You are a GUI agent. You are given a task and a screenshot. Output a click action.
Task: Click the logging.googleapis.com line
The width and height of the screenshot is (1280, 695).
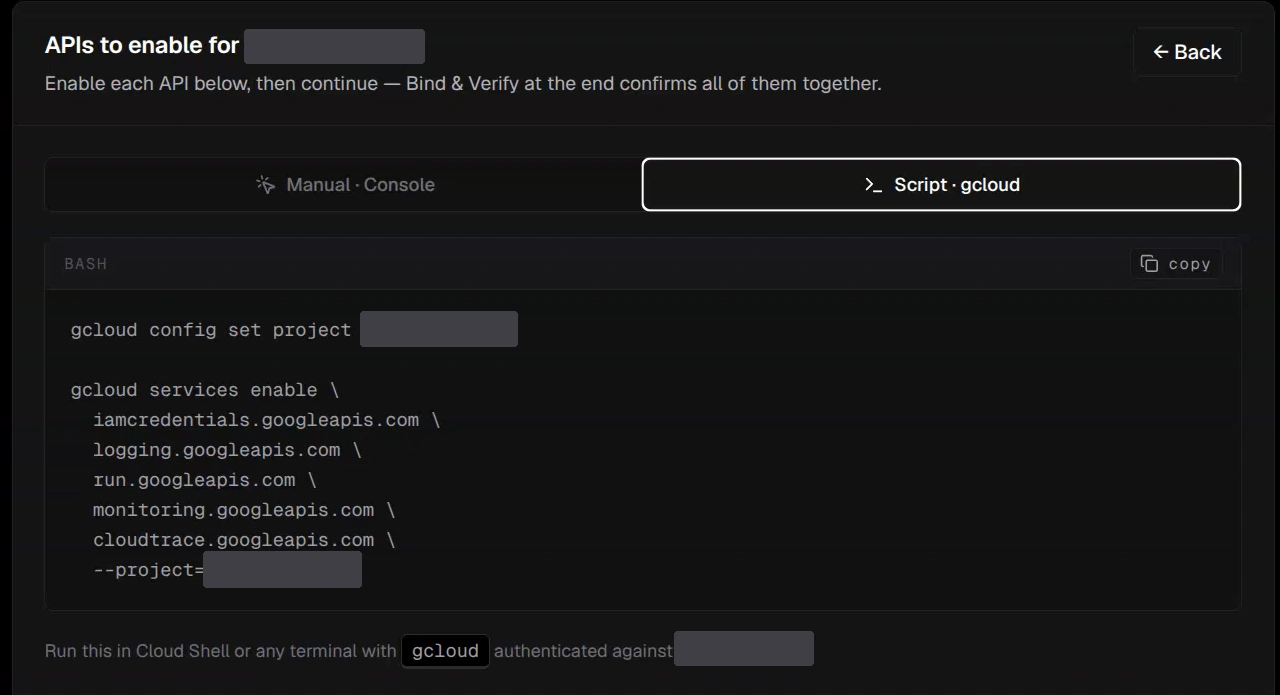227,450
